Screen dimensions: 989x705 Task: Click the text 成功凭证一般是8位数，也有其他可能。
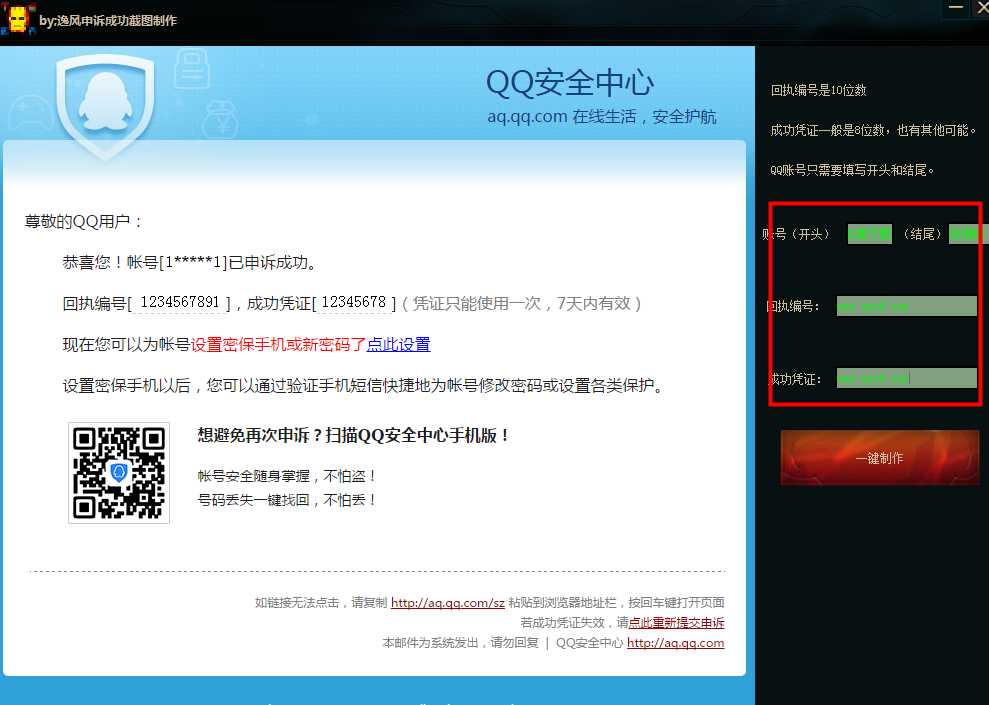pos(874,131)
